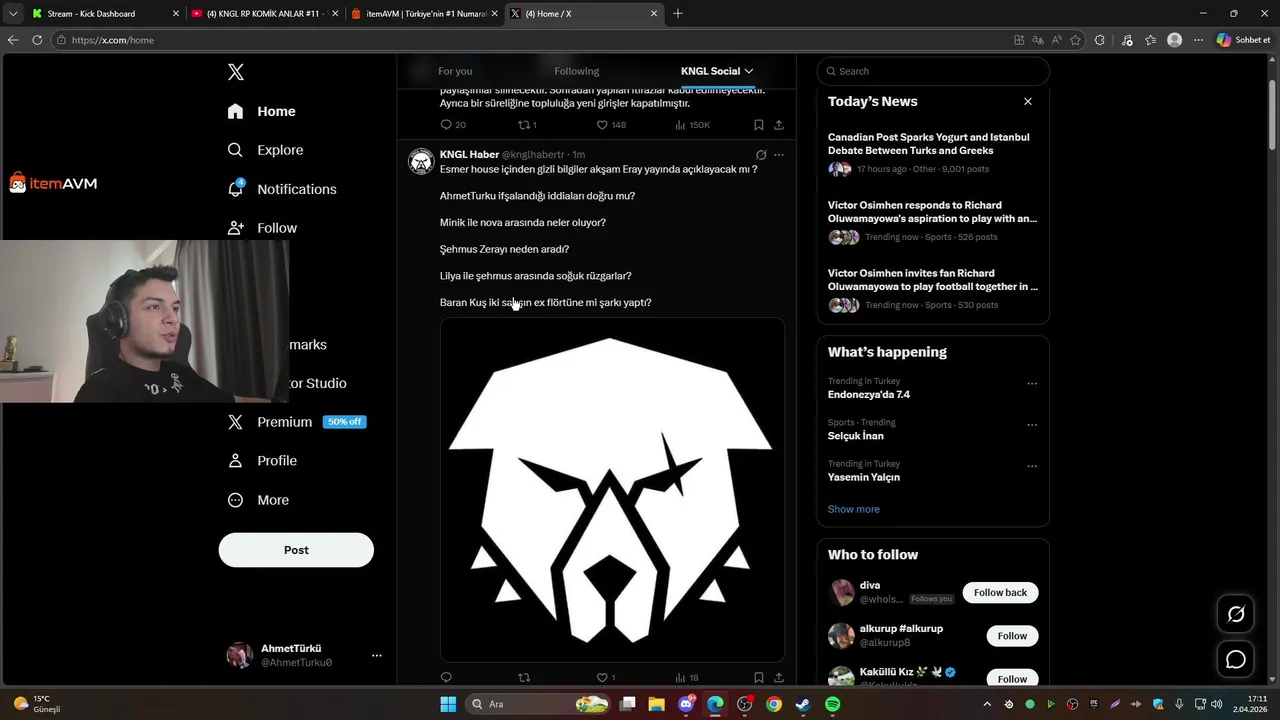
Task: Open Profile in the sidebar
Action: tap(262, 461)
